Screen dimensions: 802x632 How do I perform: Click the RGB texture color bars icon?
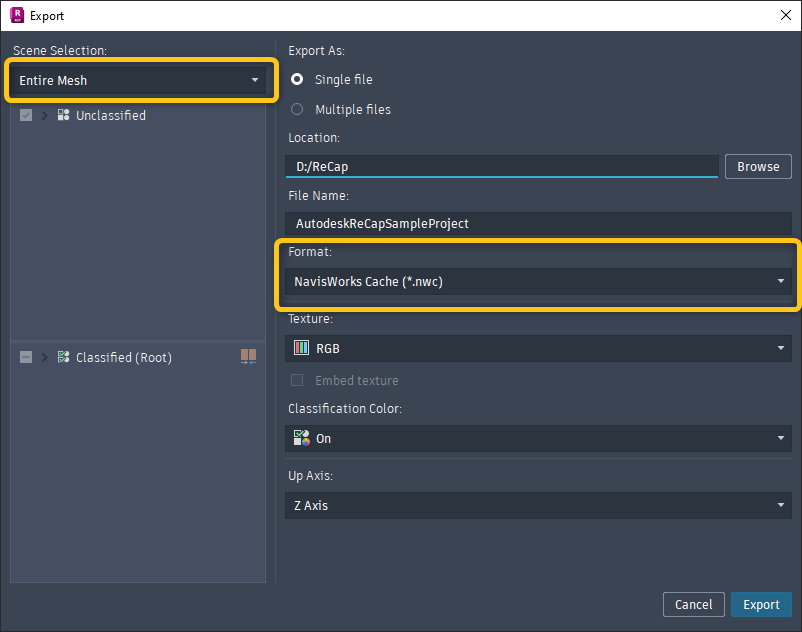[x=301, y=348]
